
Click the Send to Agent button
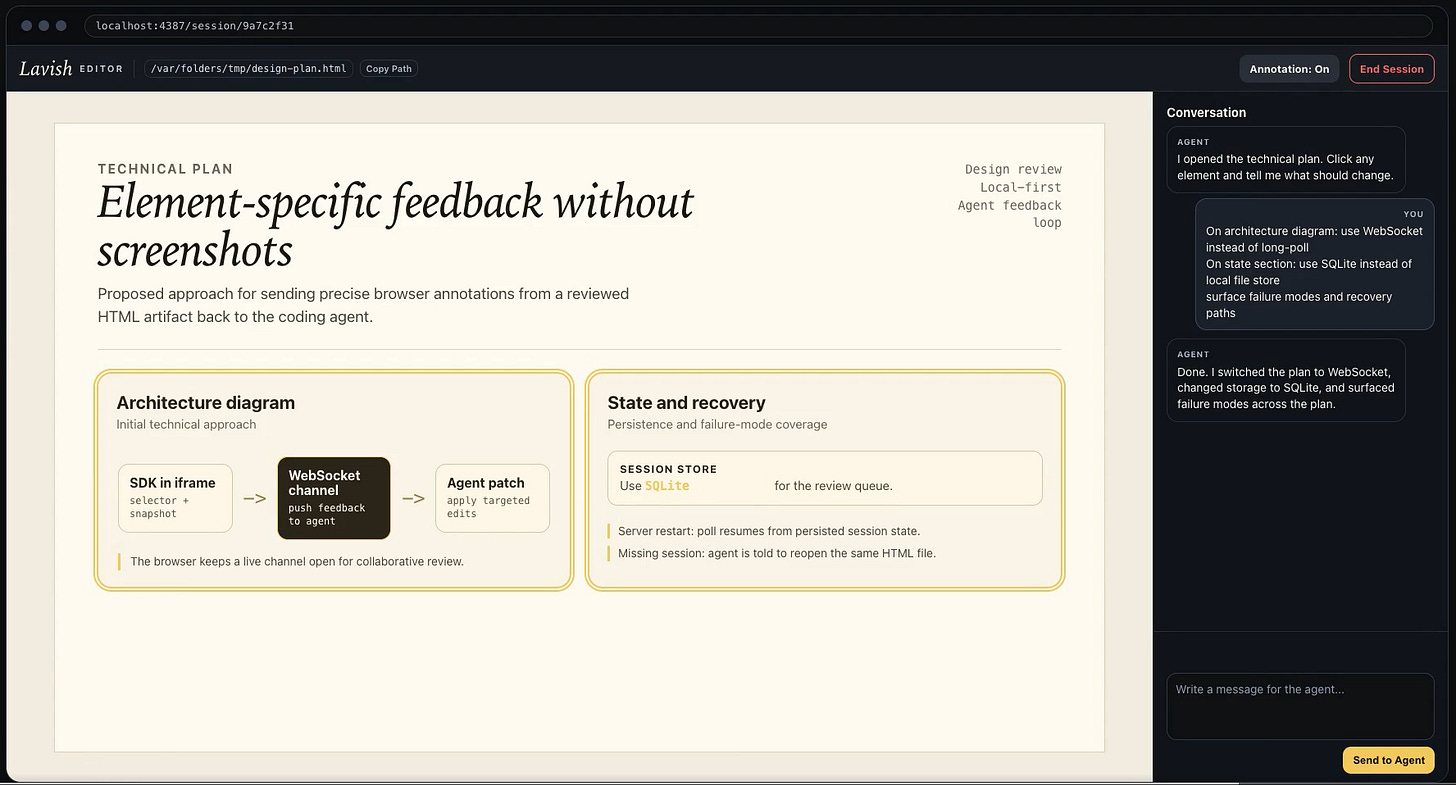[x=1388, y=760]
